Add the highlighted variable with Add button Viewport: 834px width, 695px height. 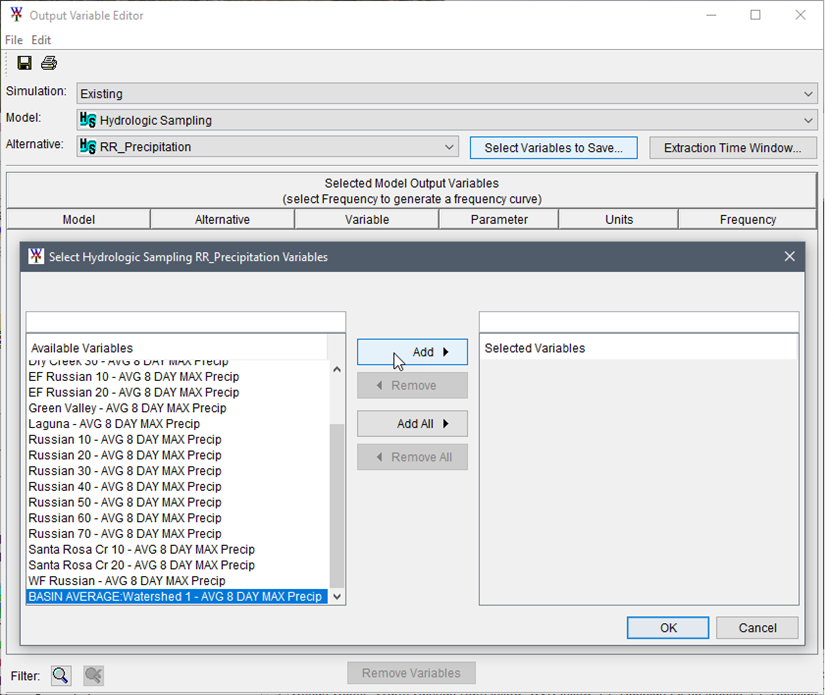[412, 351]
